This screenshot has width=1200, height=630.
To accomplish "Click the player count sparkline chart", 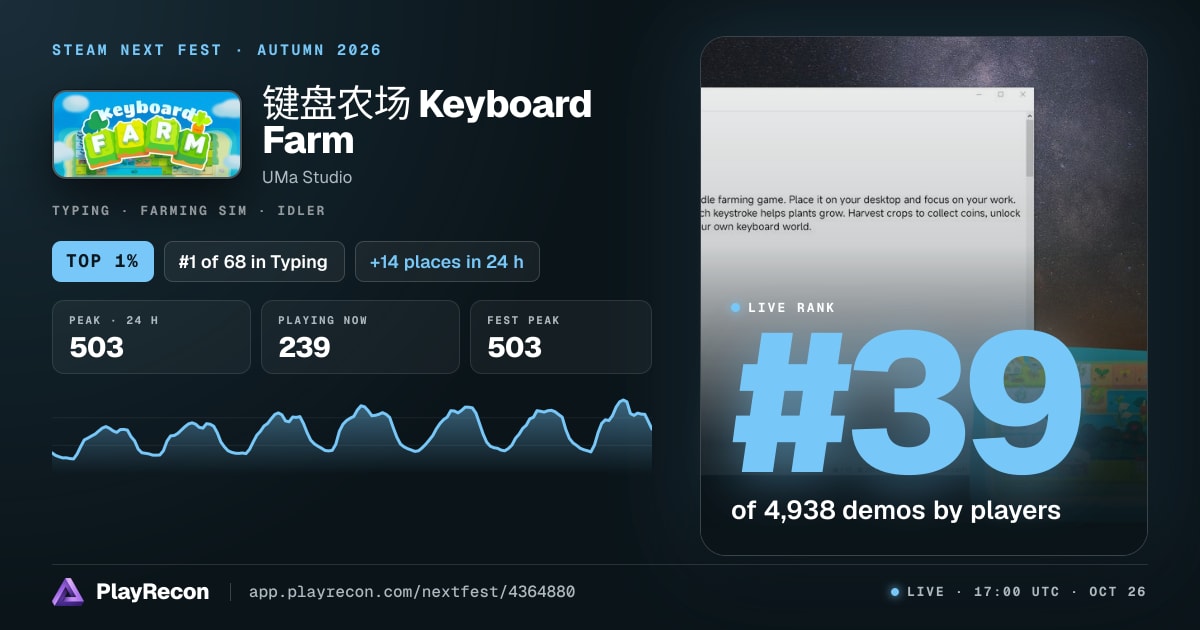I will point(352,435).
